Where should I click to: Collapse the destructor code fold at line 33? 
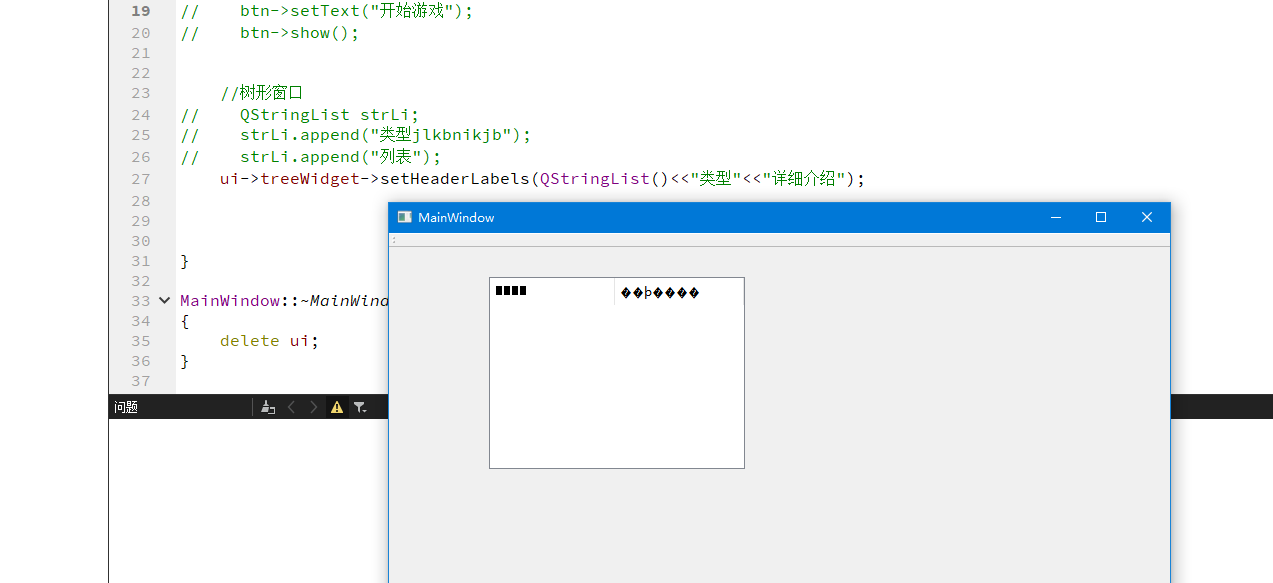coord(163,300)
